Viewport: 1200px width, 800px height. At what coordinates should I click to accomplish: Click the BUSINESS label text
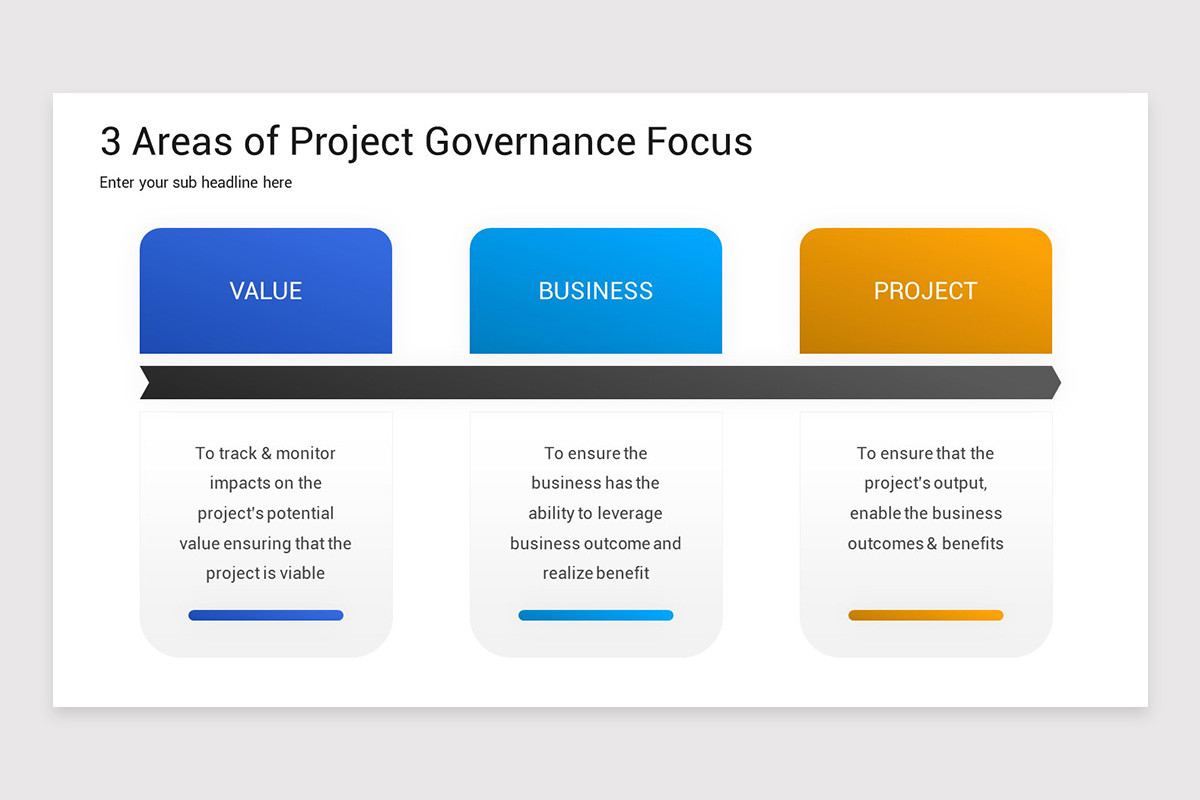[596, 291]
